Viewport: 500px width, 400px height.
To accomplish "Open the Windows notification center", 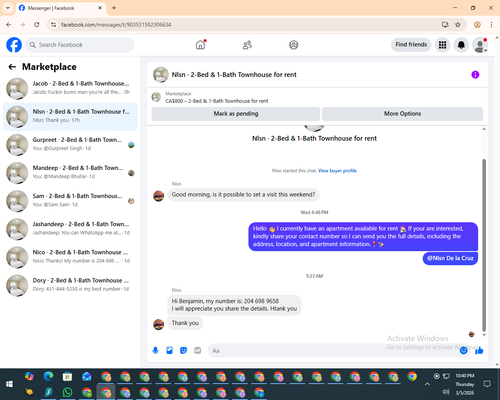I will pyautogui.click(x=487, y=384).
